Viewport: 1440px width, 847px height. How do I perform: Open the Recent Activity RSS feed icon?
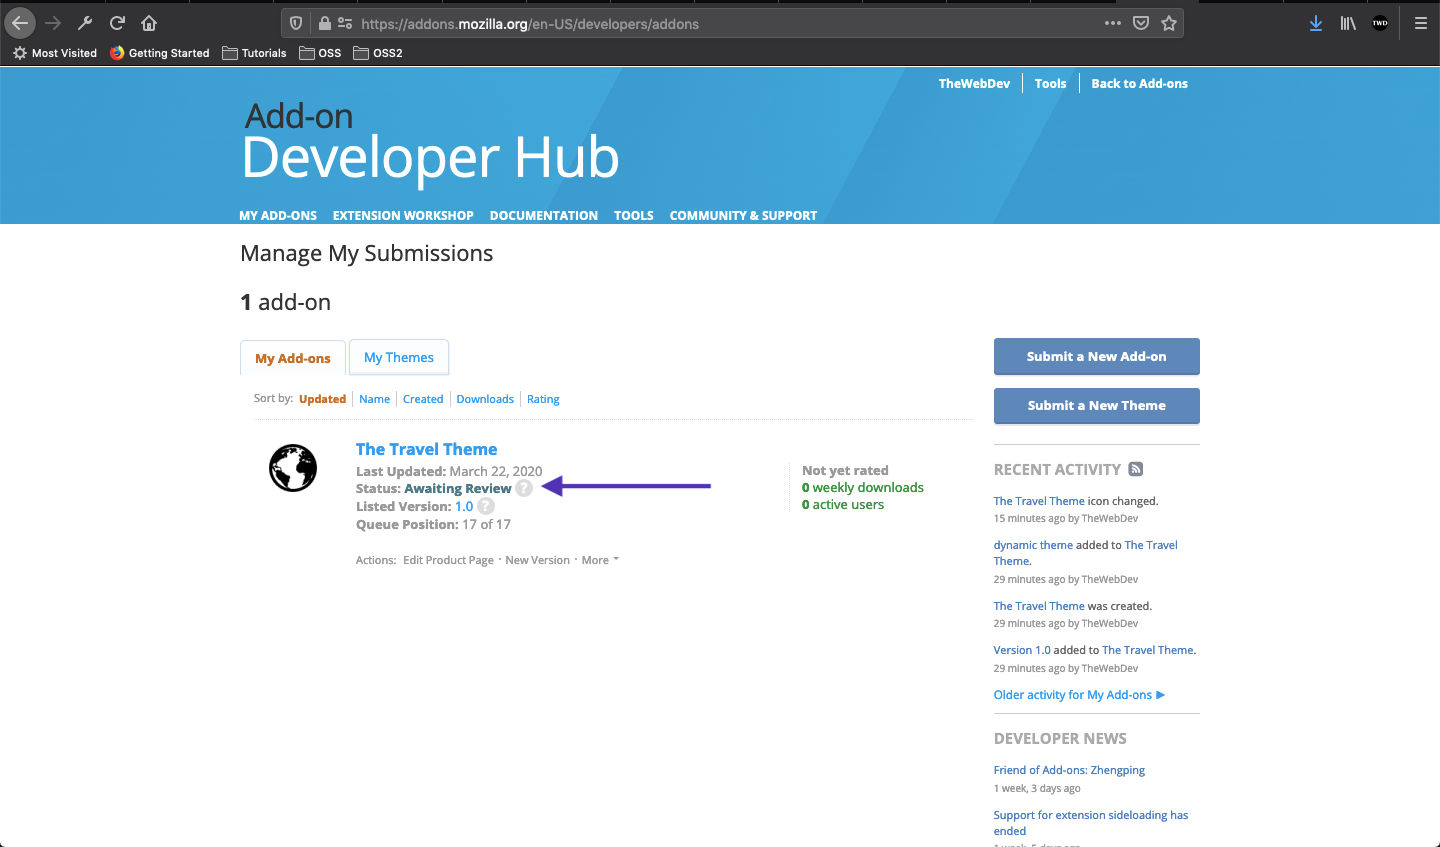click(x=1136, y=469)
